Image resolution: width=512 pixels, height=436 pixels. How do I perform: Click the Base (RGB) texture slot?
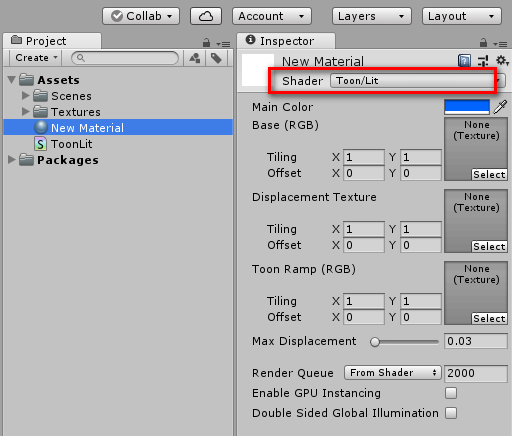476,149
